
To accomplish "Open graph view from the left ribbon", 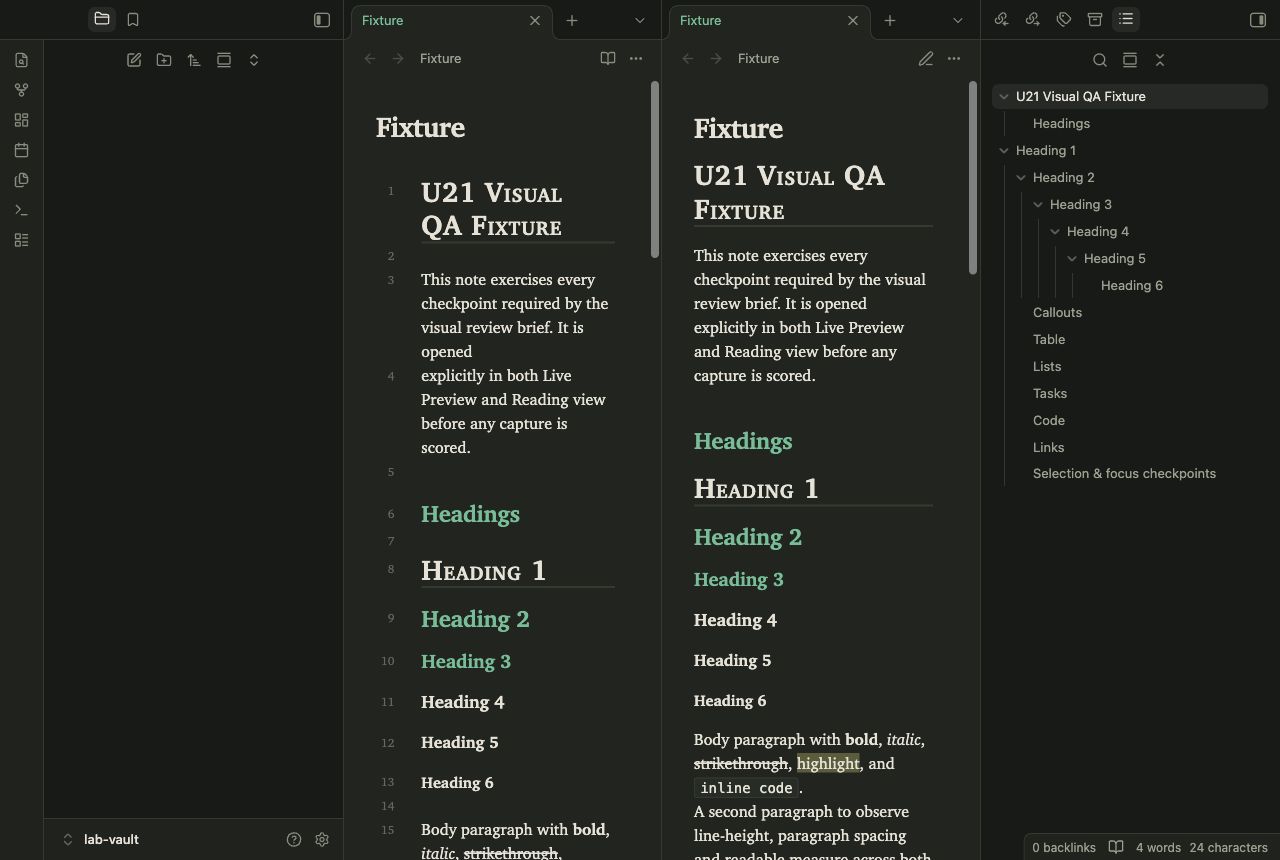I will coord(21,90).
